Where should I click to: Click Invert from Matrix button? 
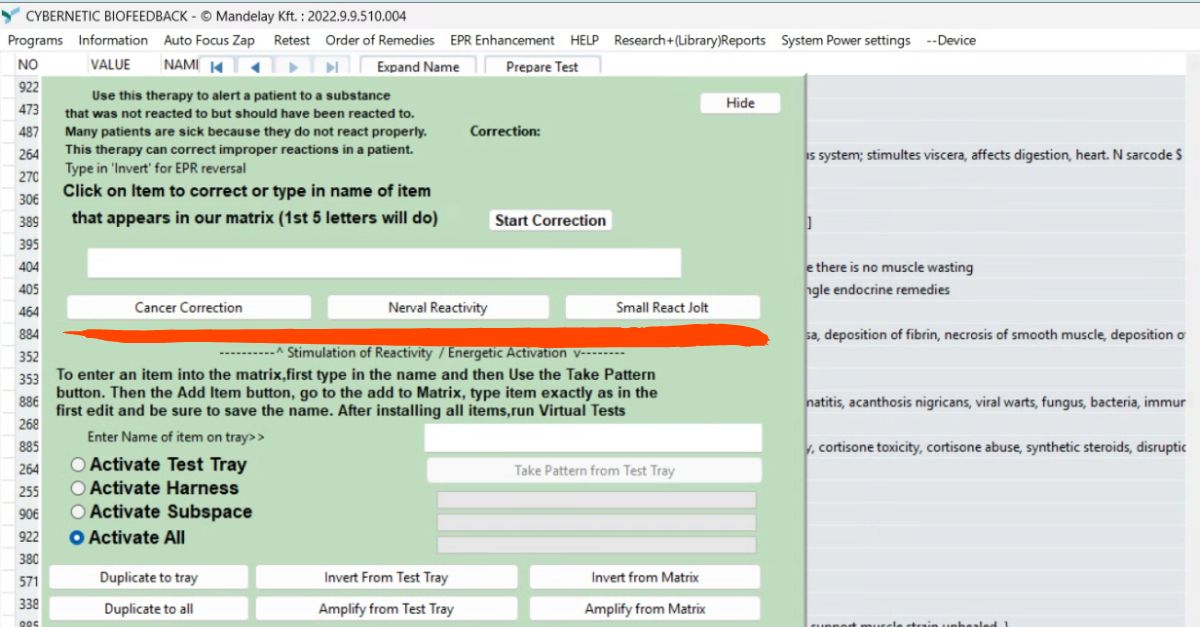click(x=644, y=577)
